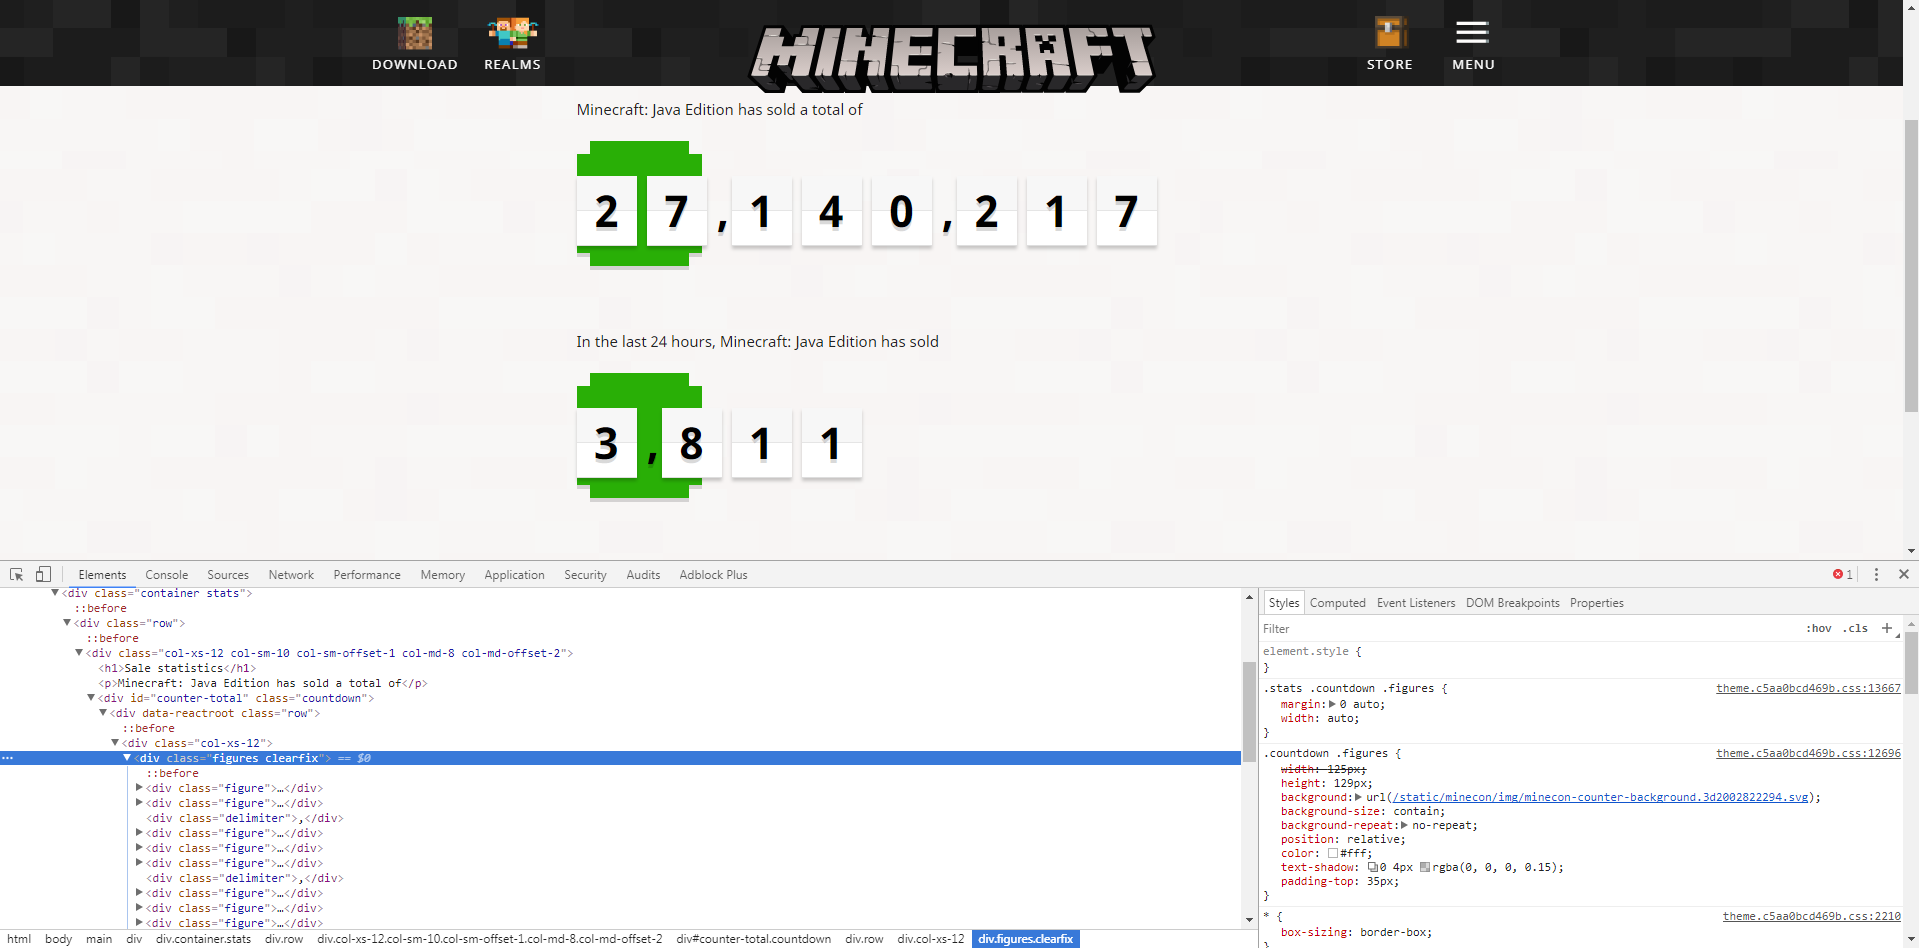Open the #fff color swatch picker

1332,853
